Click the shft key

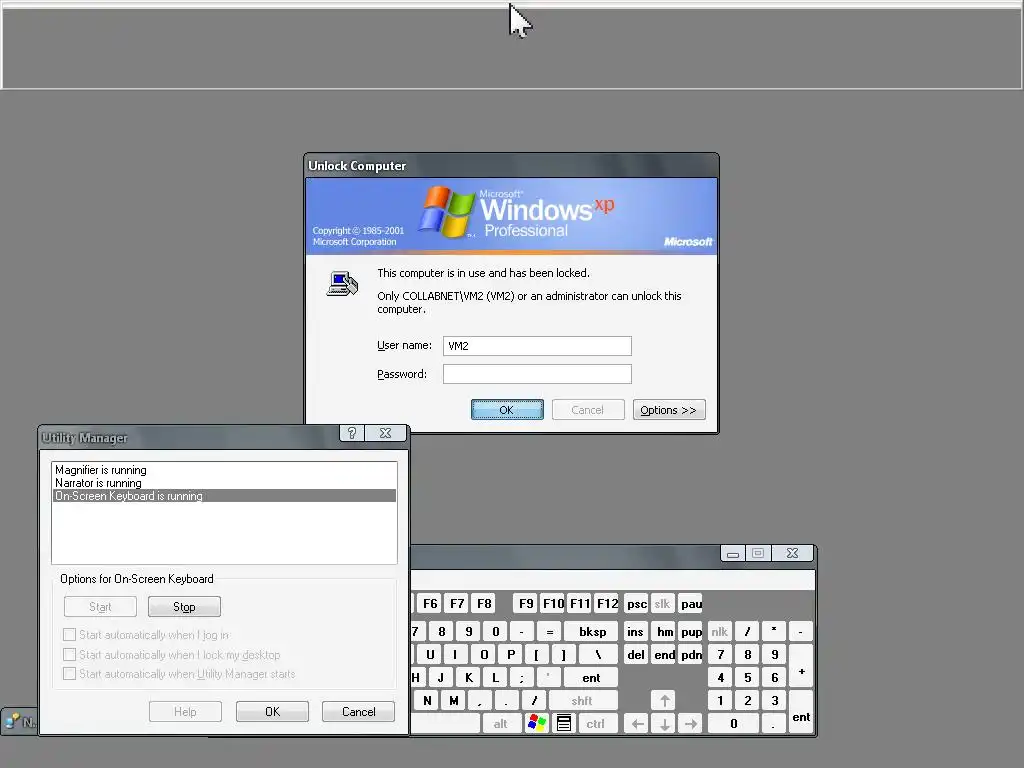point(582,701)
